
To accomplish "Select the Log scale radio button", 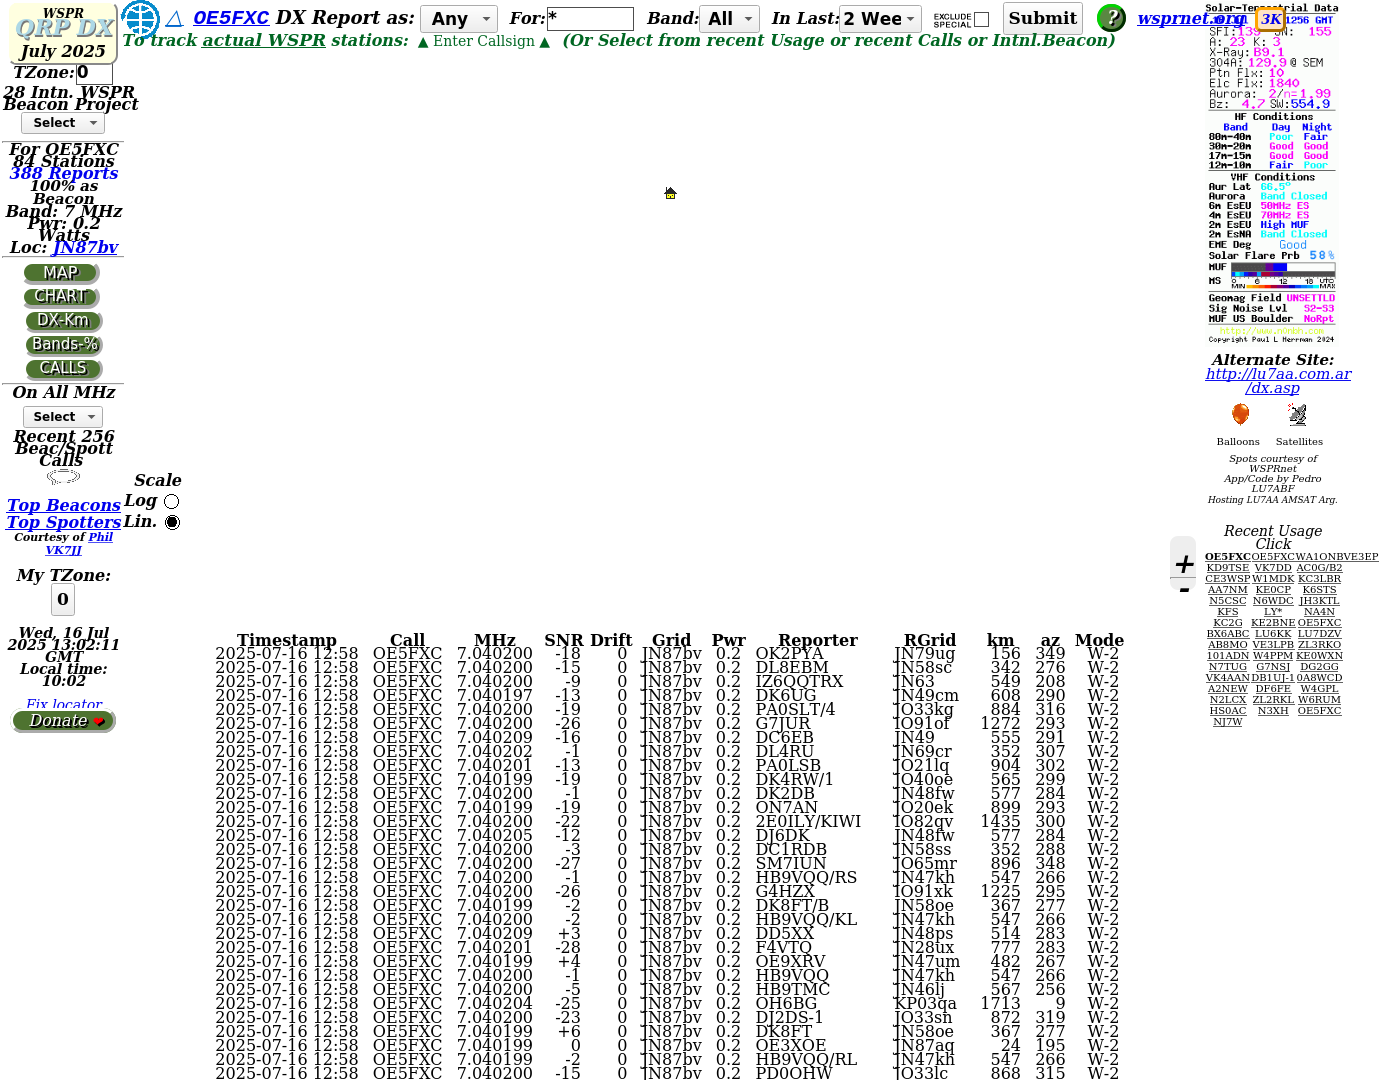I will [171, 501].
